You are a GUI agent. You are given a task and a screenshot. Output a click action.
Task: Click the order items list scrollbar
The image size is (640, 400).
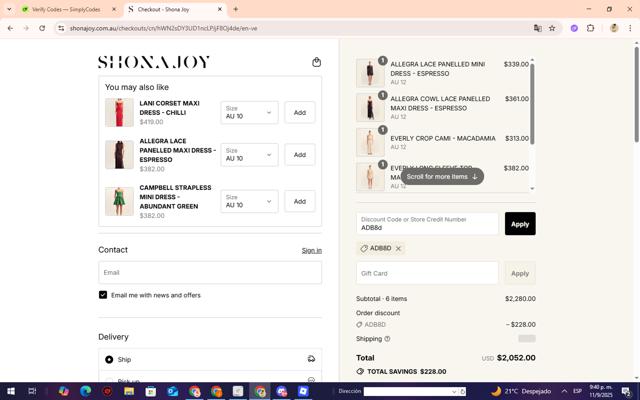tap(532, 104)
